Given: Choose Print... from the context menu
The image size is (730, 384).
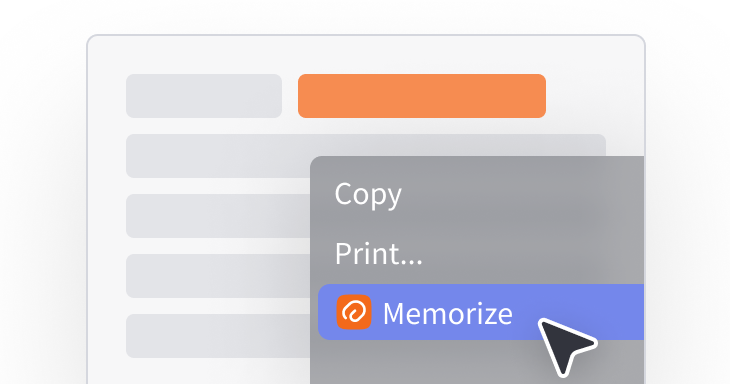Looking at the screenshot, I should click(379, 254).
